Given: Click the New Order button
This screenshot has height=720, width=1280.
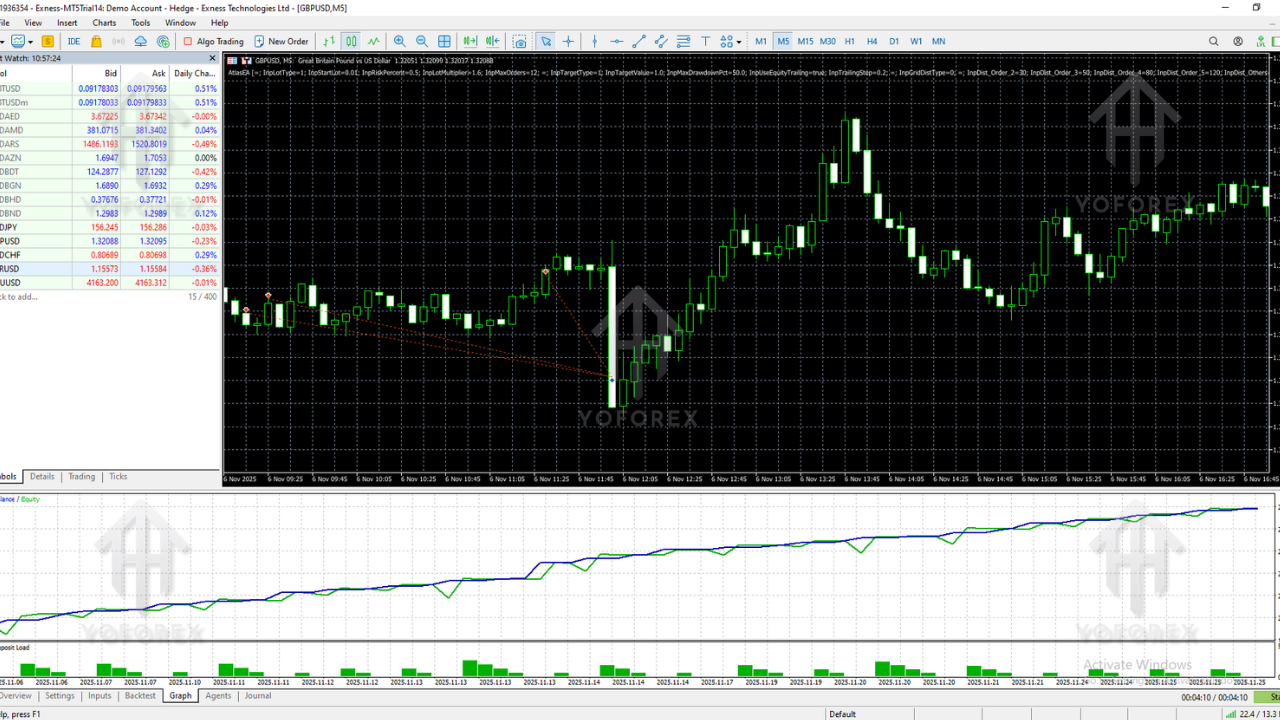Looking at the screenshot, I should (x=282, y=41).
